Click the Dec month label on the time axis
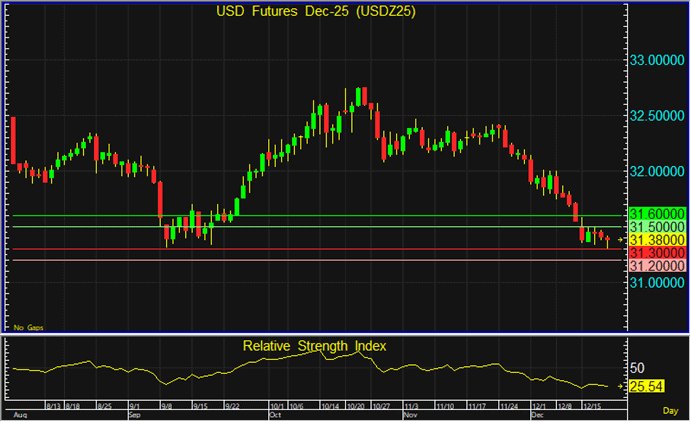The height and width of the screenshot is (422, 691). coord(537,412)
